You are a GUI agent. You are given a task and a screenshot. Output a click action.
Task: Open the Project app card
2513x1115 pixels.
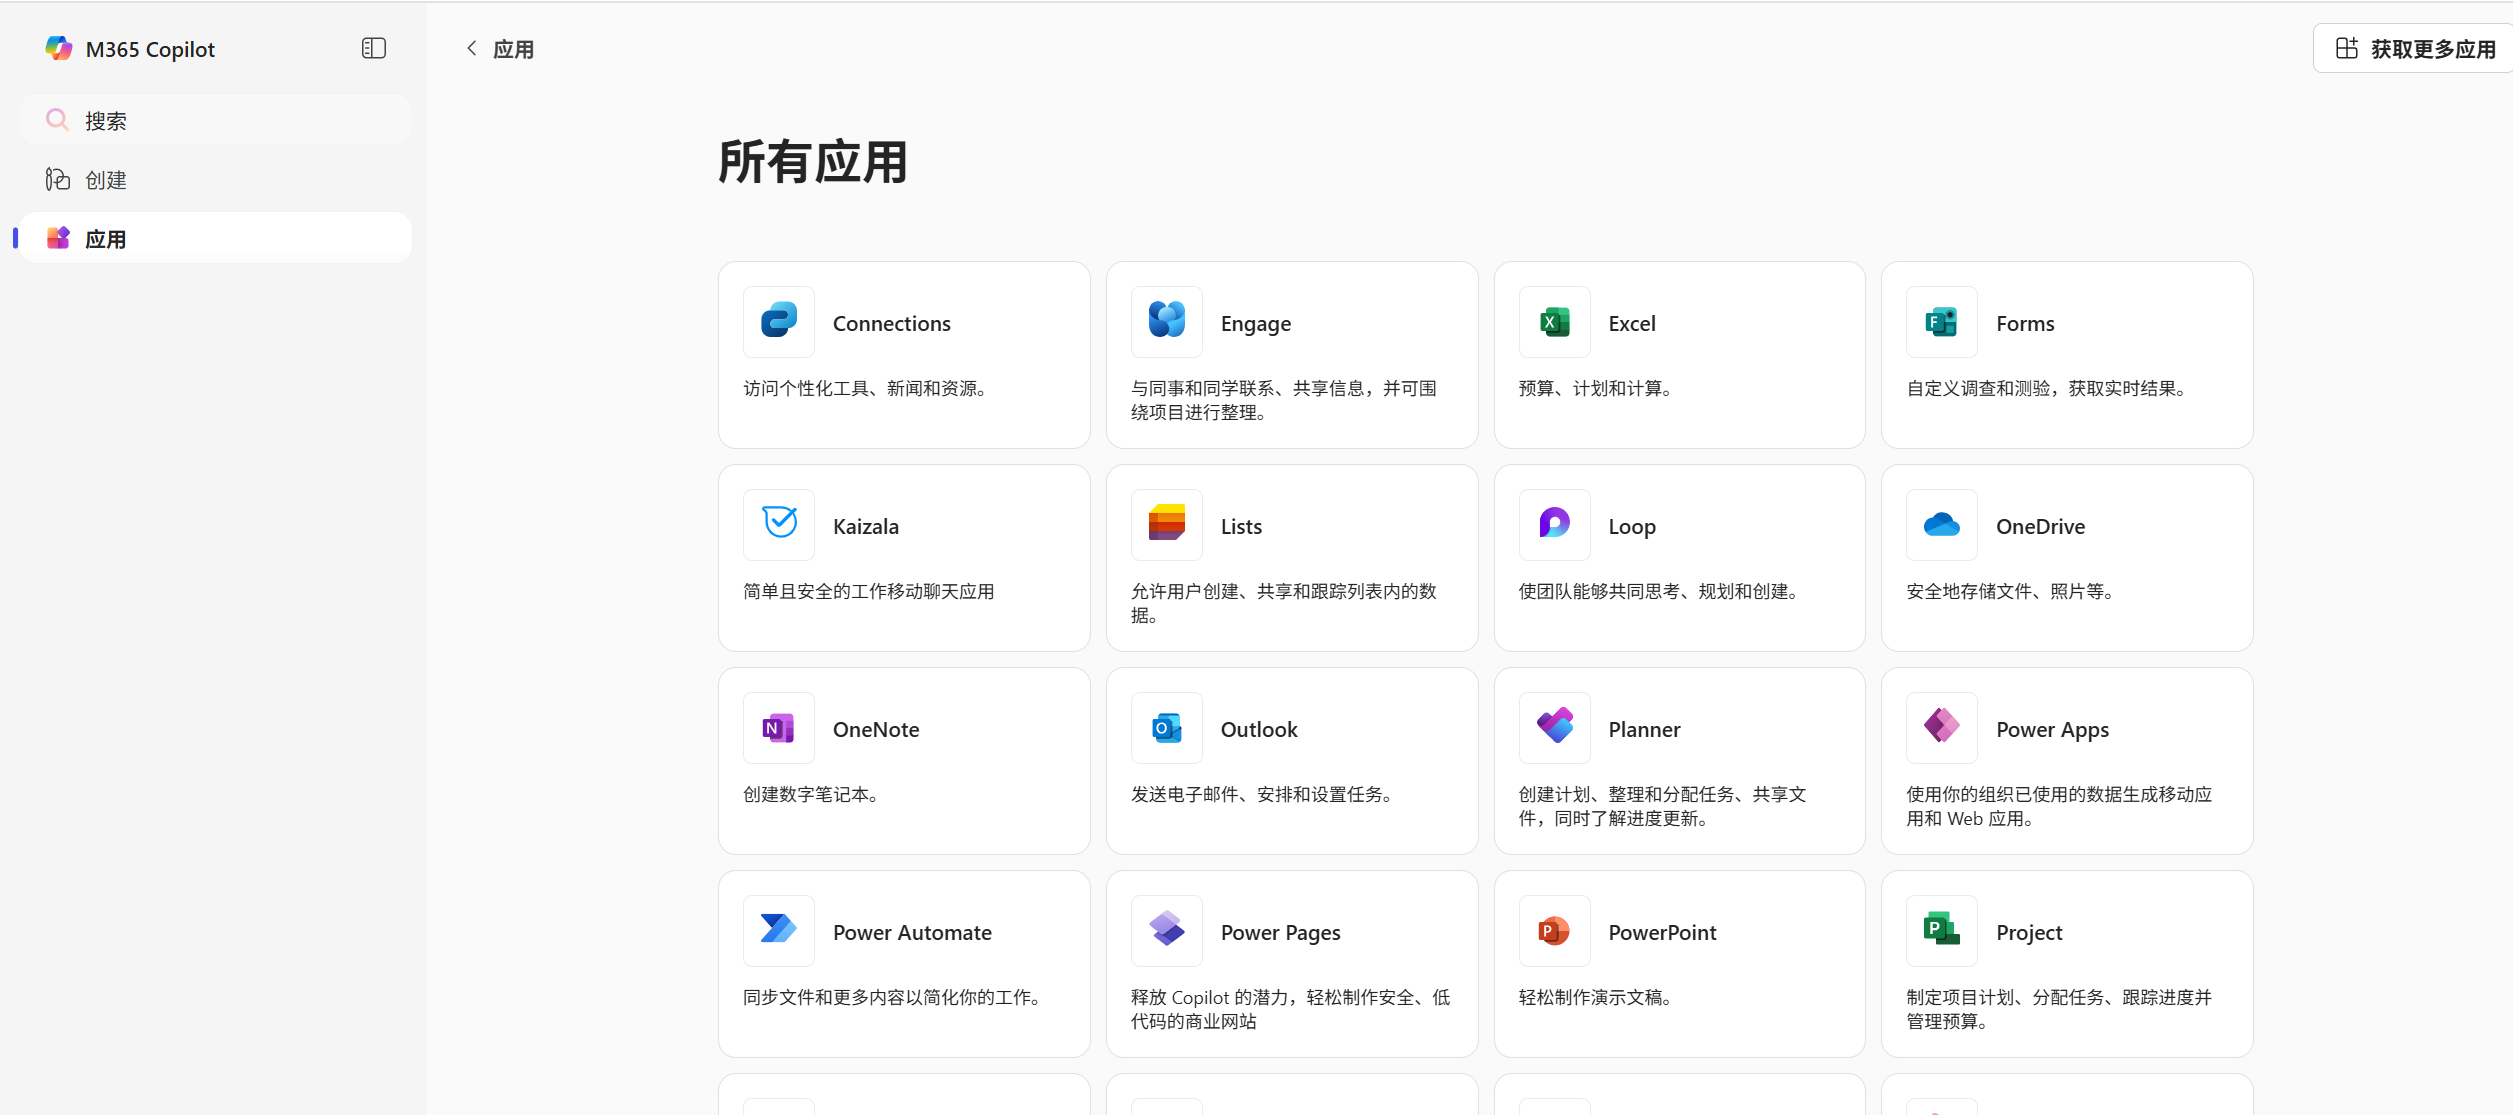tap(2066, 963)
